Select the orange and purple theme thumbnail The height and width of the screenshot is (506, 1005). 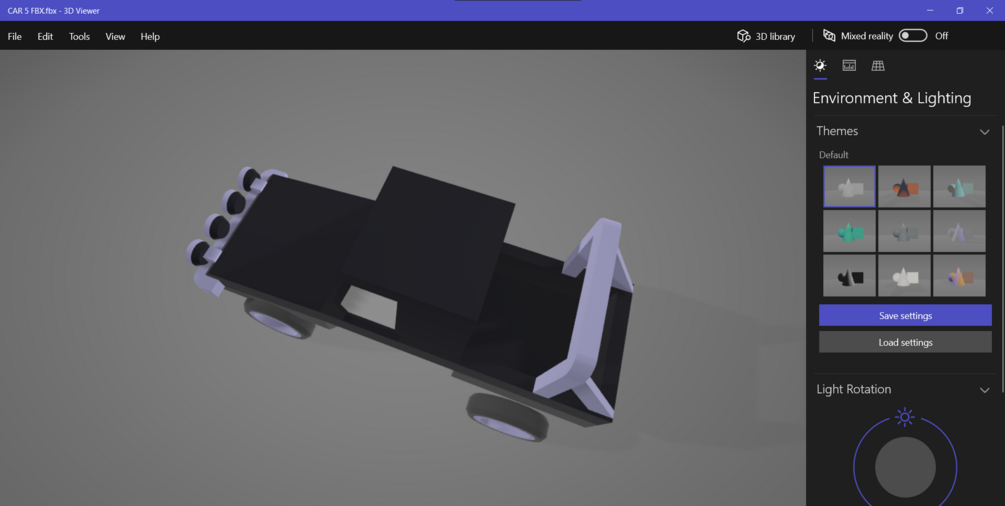[959, 276]
